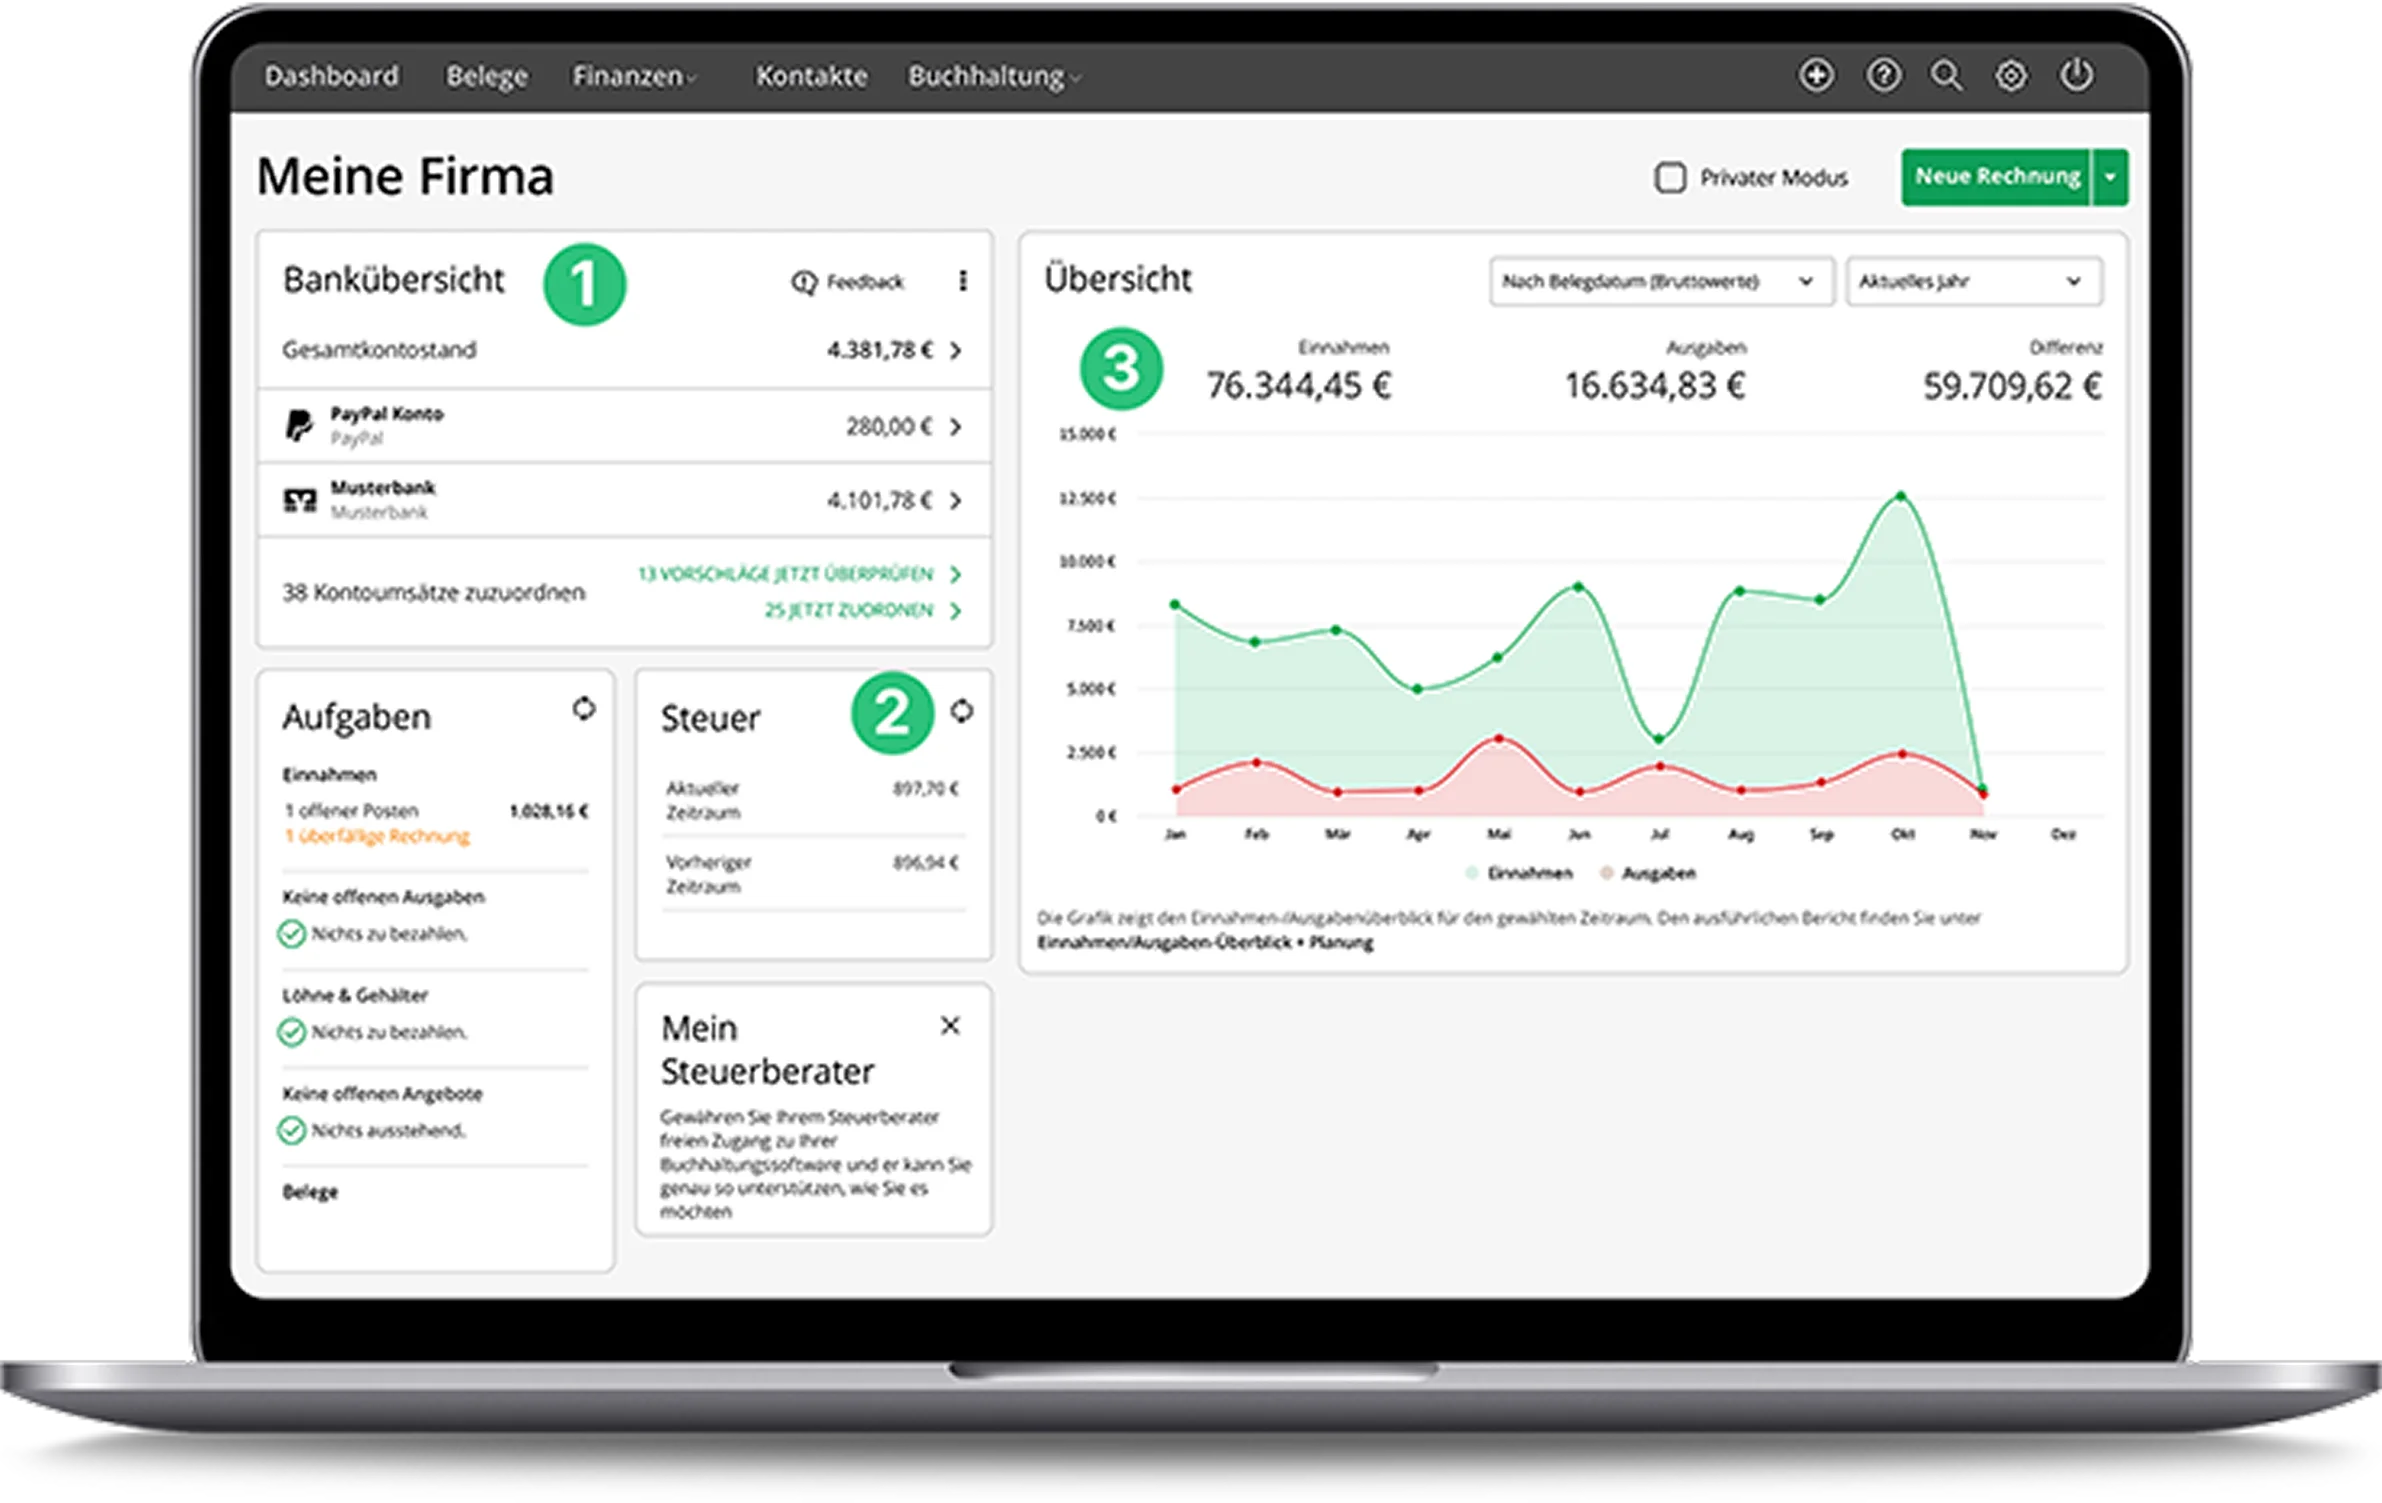Open the help question mark icon
2382x1503 pixels.
pos(1883,75)
